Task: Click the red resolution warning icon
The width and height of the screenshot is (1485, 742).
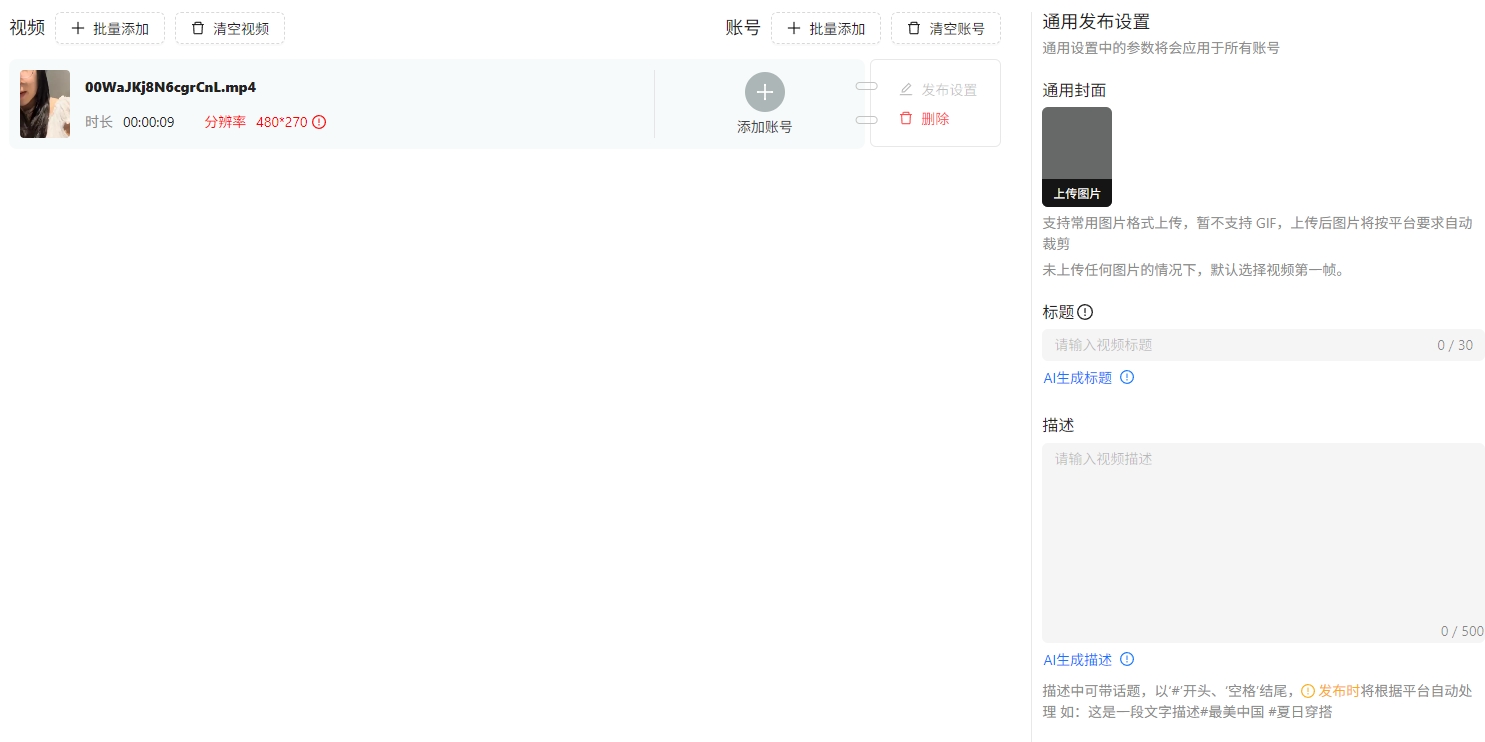Action: pos(319,122)
